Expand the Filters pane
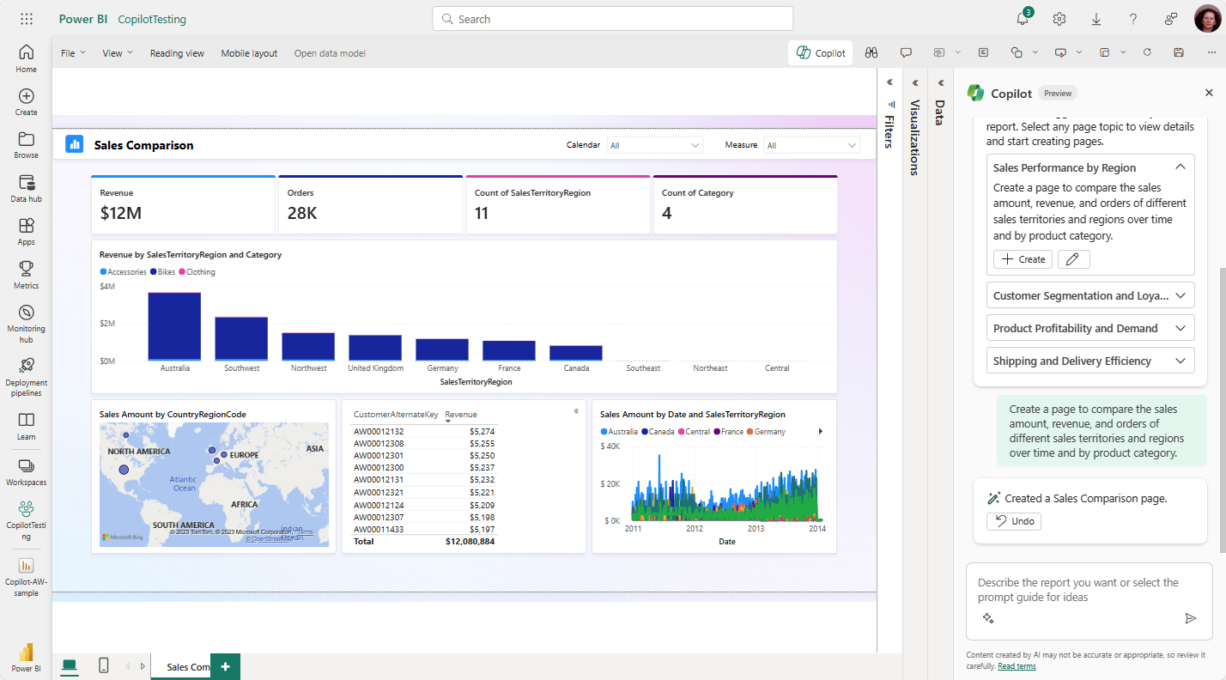Image resolution: width=1226 pixels, height=680 pixels. click(889, 83)
